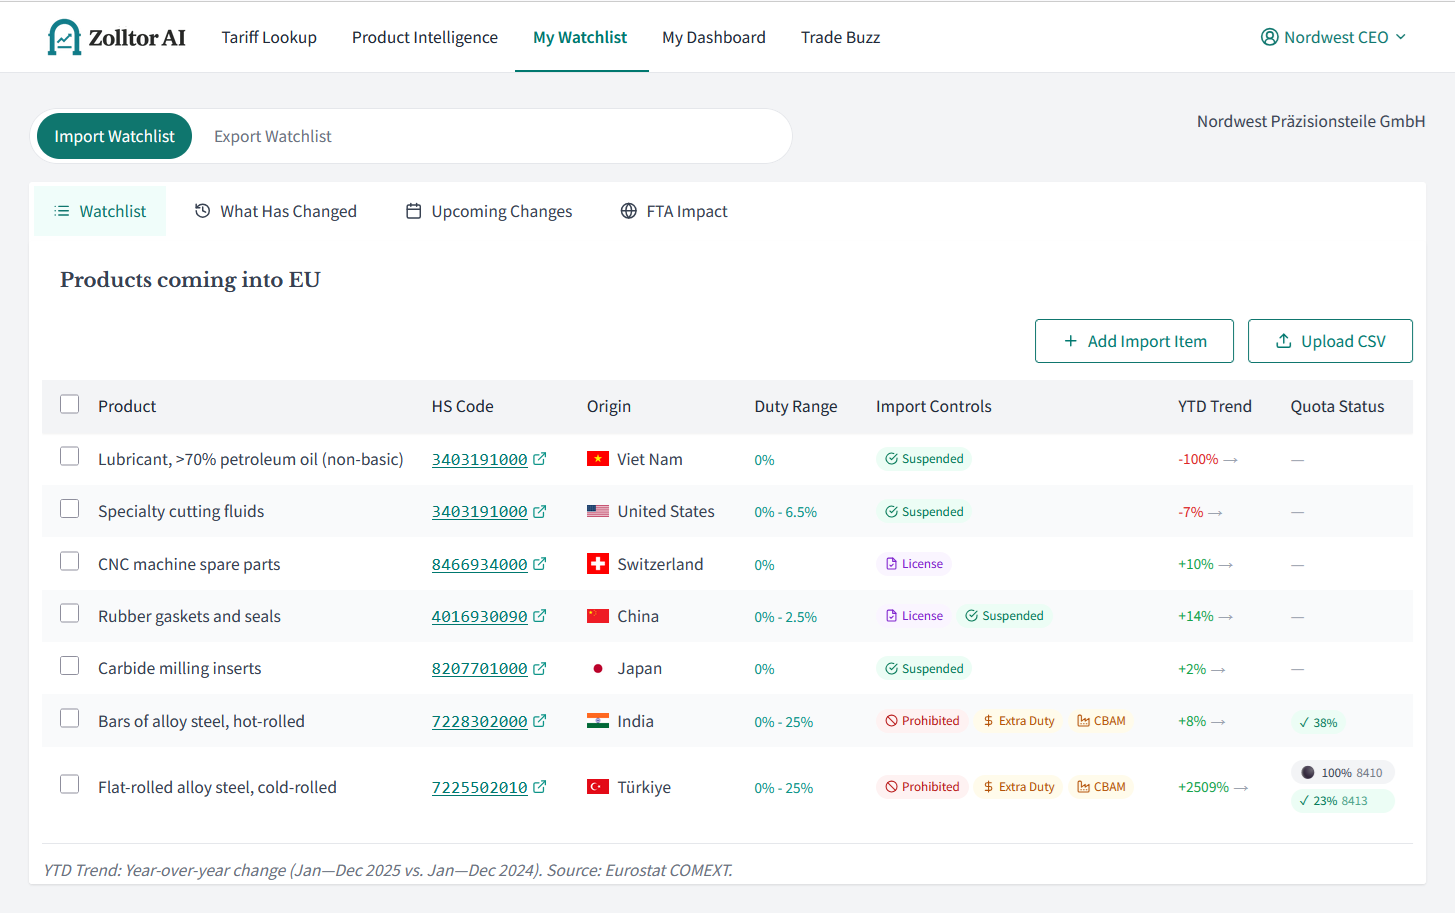
Task: Click the Prohibited icon on the Türkiye row
Action: [890, 787]
